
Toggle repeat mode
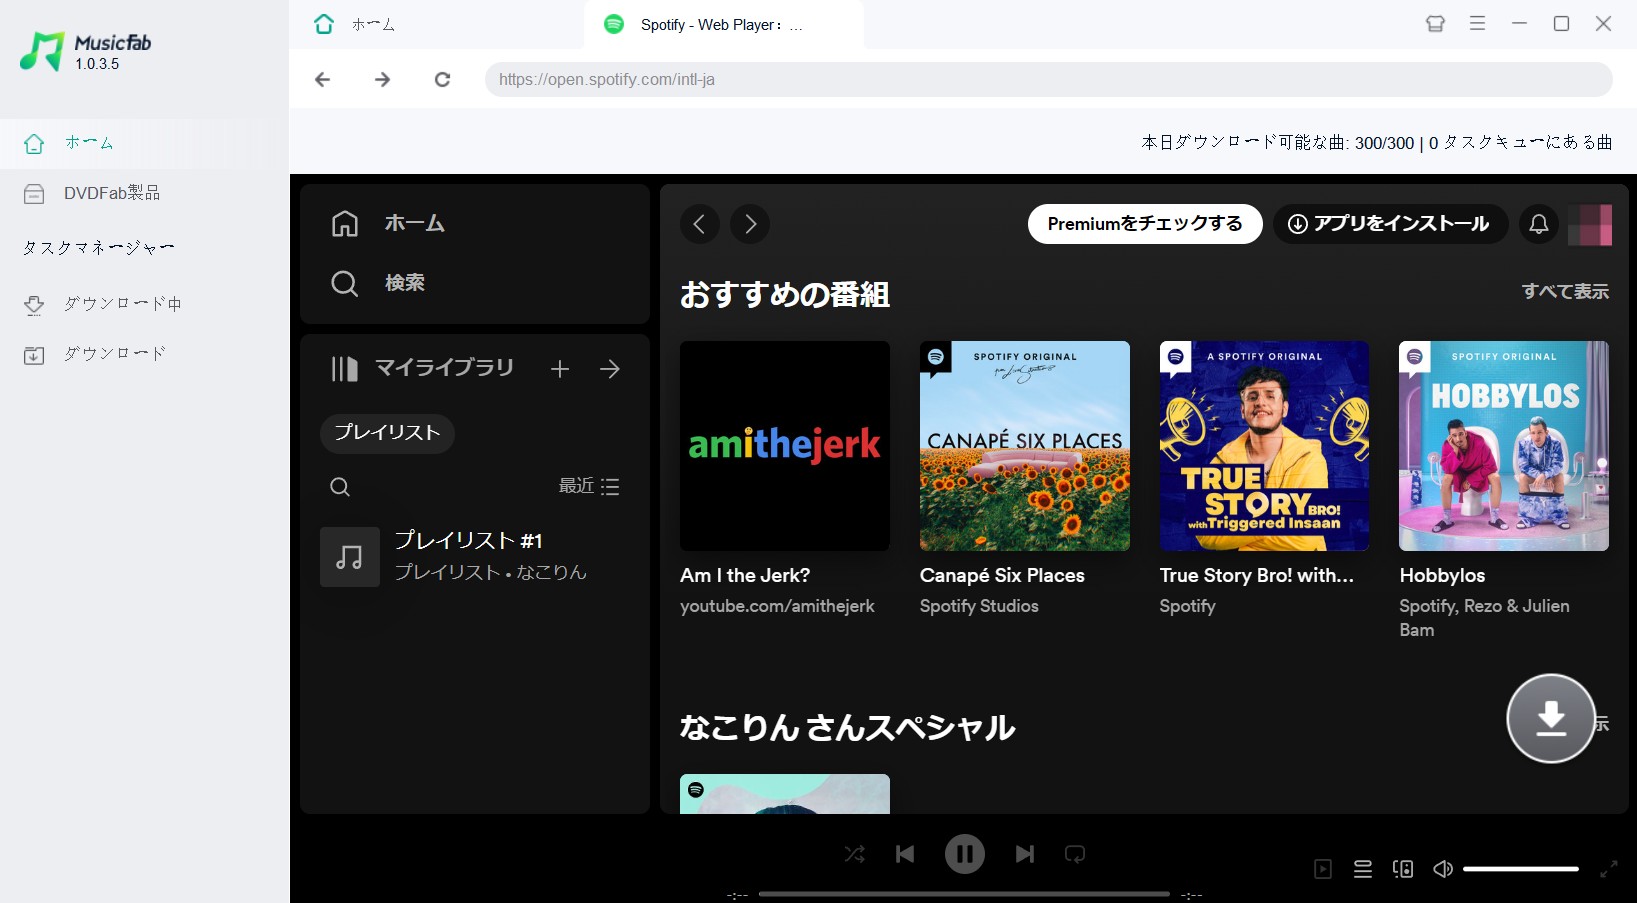click(x=1075, y=854)
